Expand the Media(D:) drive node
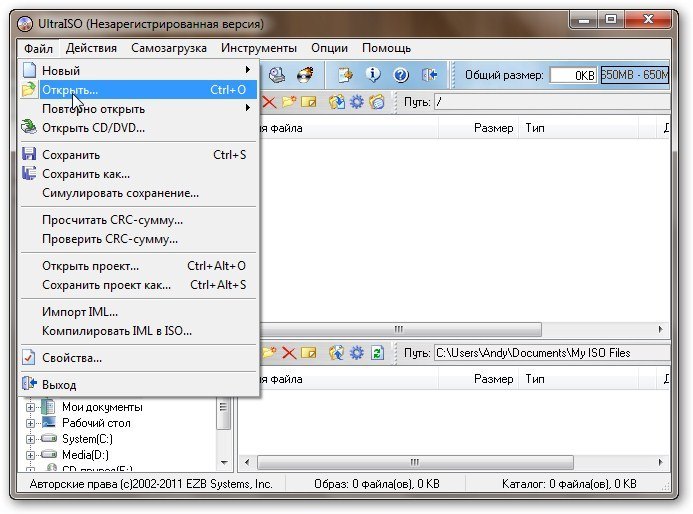This screenshot has width=693, height=514. (30, 454)
